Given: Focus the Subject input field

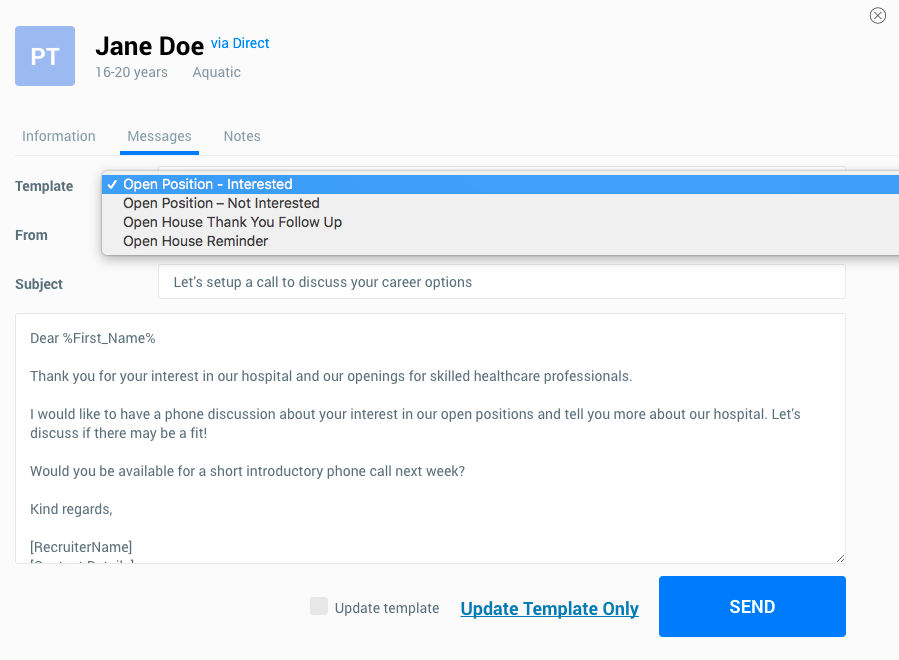Looking at the screenshot, I should click(501, 282).
